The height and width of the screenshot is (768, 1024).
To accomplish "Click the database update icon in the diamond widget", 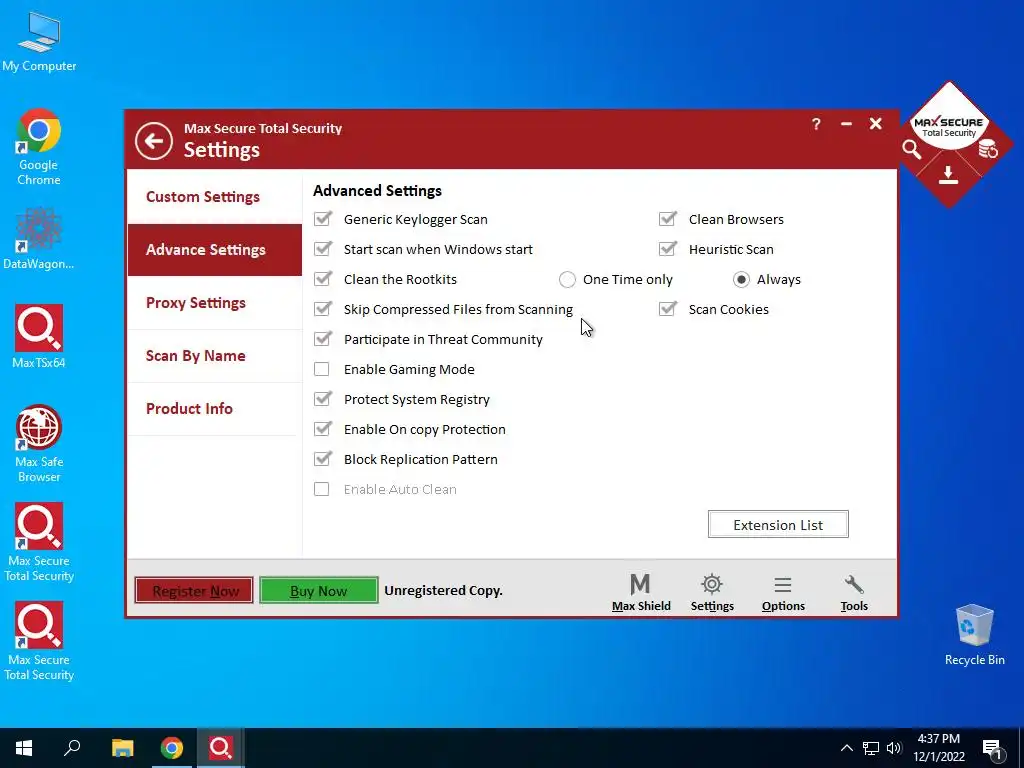I will point(987,149).
